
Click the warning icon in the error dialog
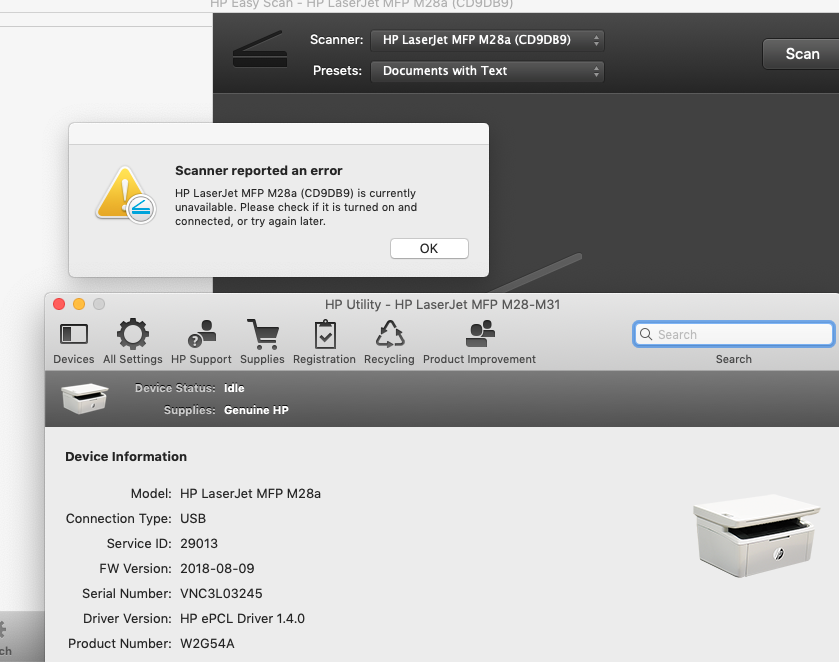(125, 195)
